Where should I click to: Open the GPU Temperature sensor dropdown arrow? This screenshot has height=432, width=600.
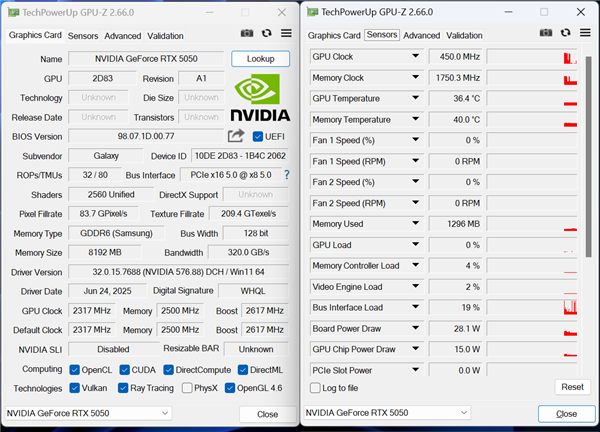[415, 99]
